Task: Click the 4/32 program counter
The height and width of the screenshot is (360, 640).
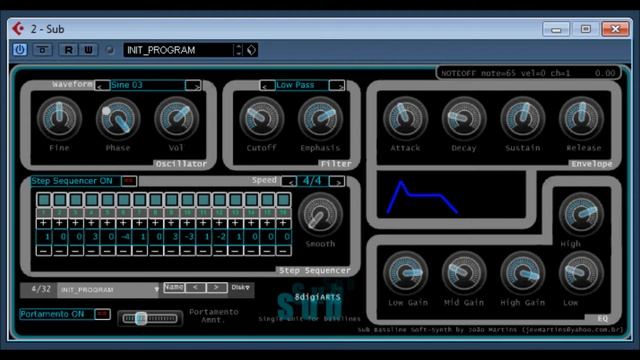Action: point(41,289)
